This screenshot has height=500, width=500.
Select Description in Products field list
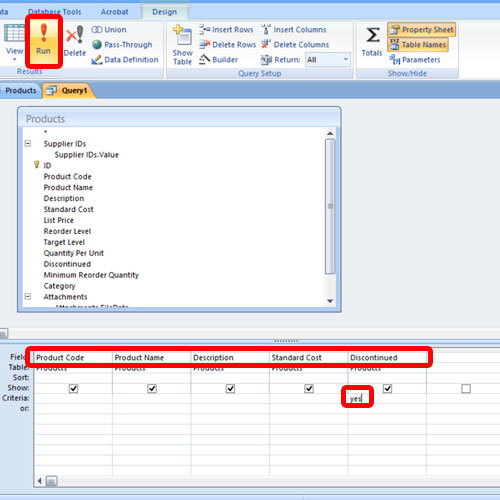click(64, 198)
